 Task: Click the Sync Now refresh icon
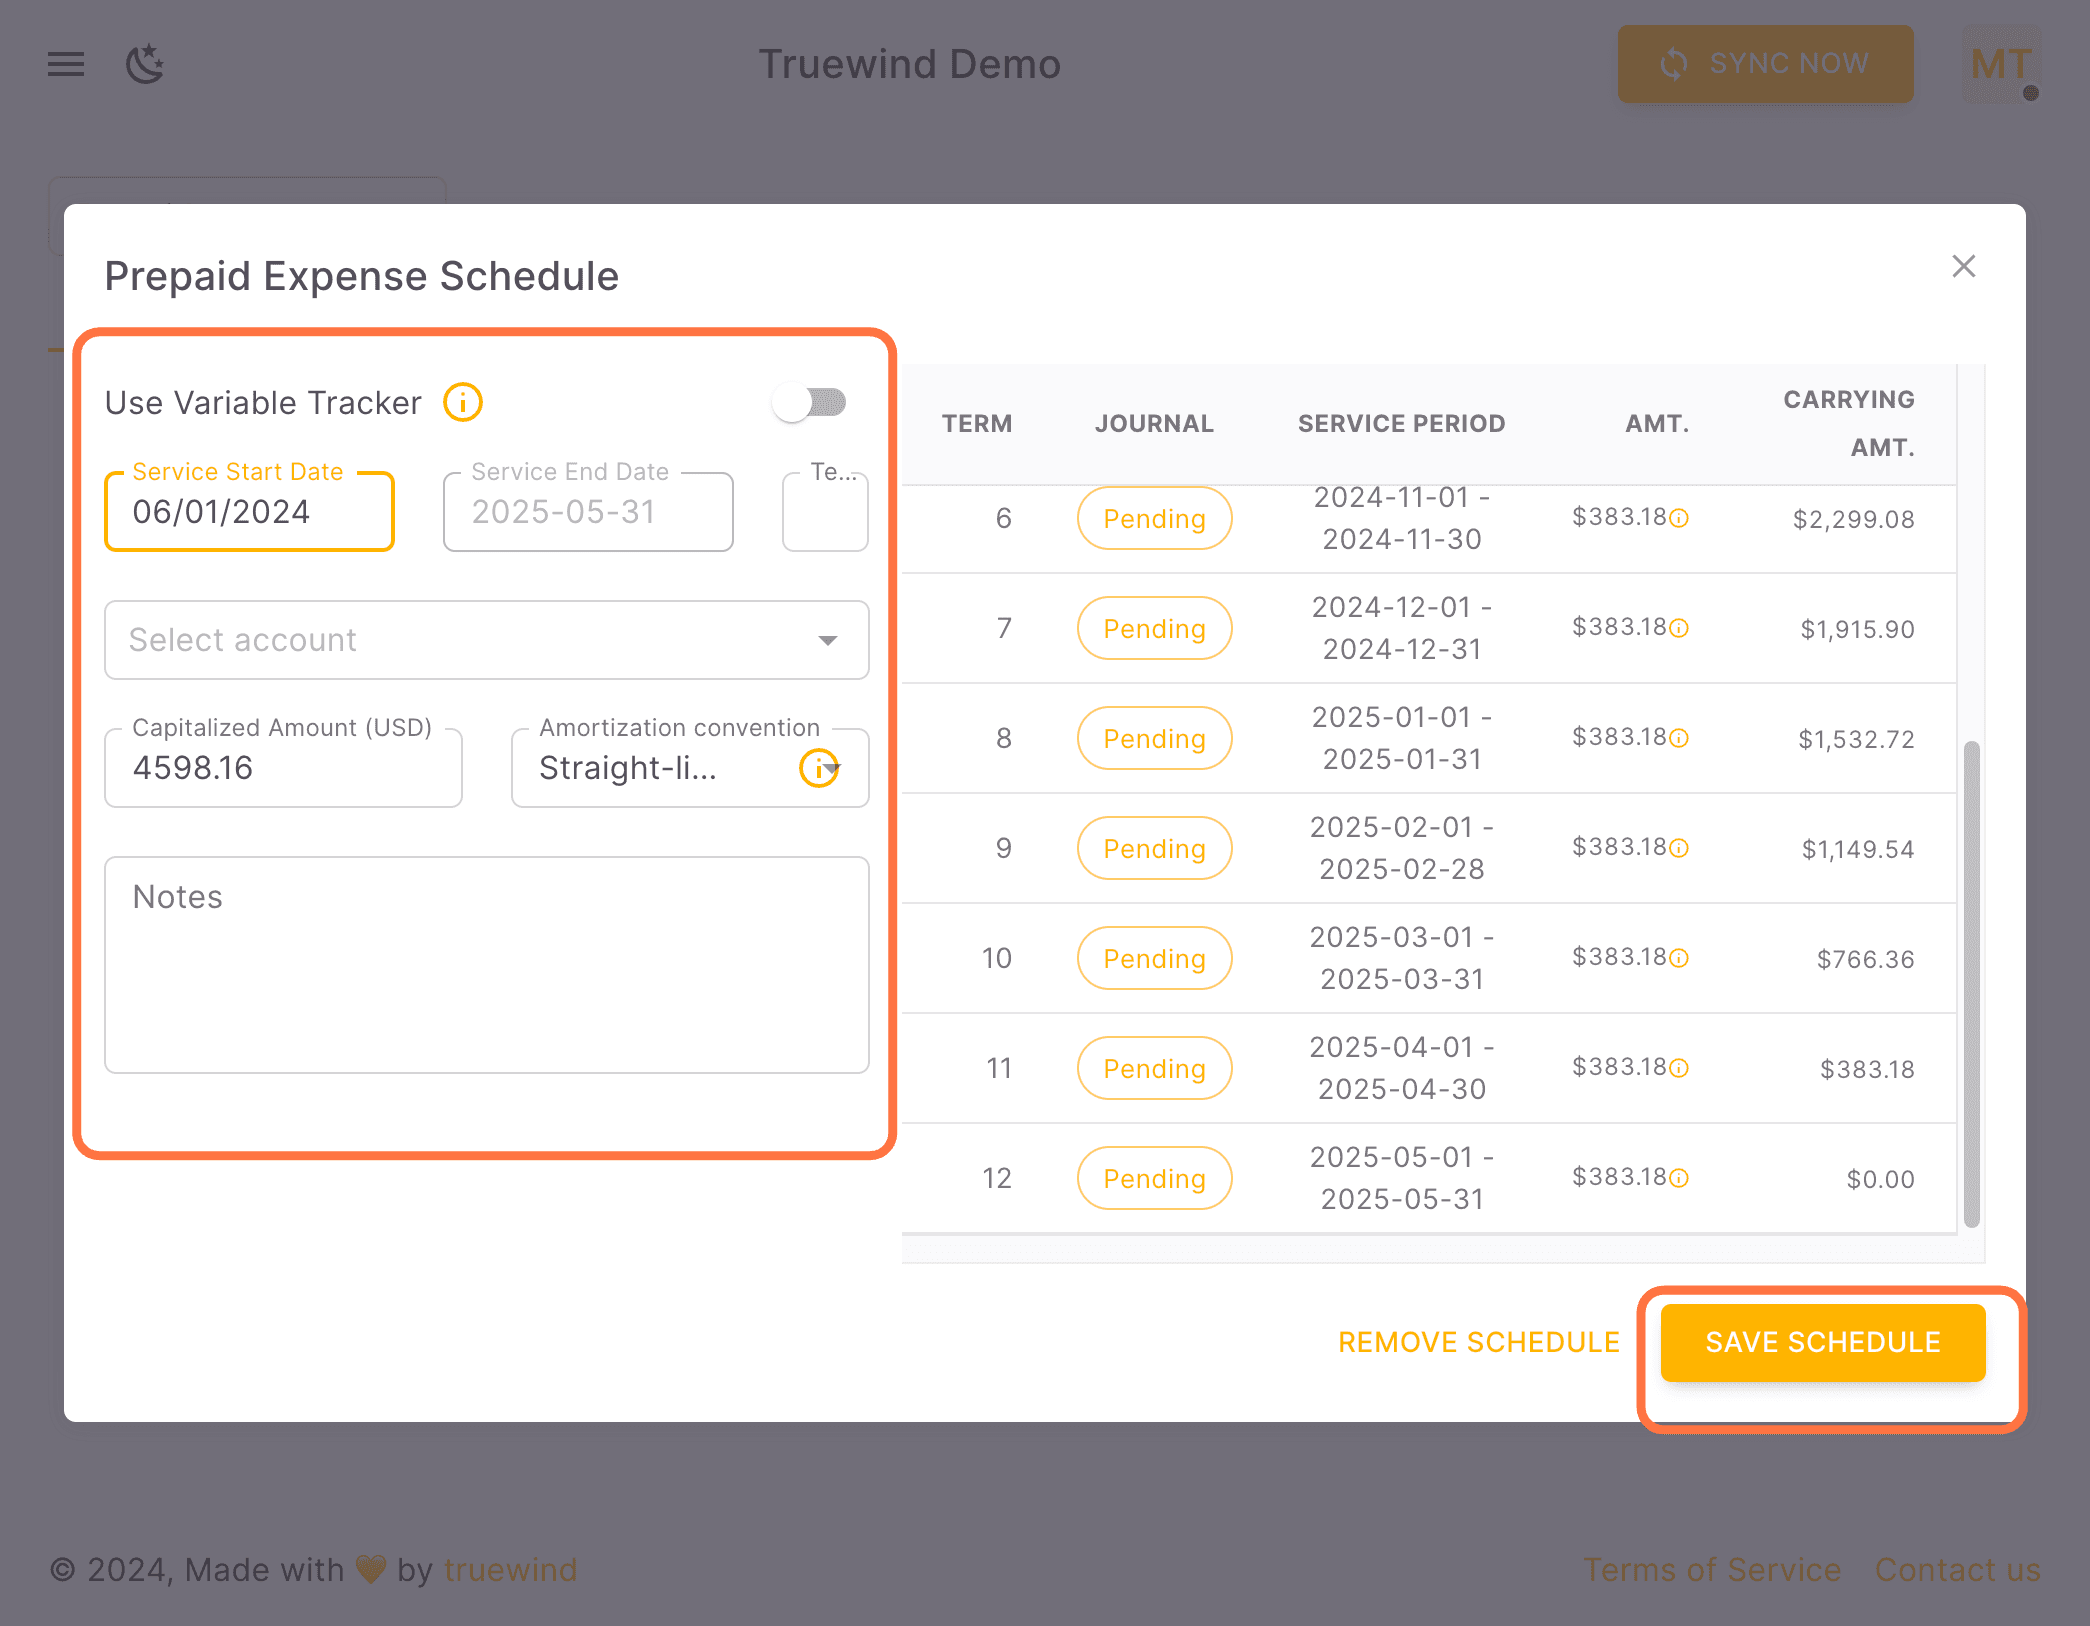[x=1674, y=63]
